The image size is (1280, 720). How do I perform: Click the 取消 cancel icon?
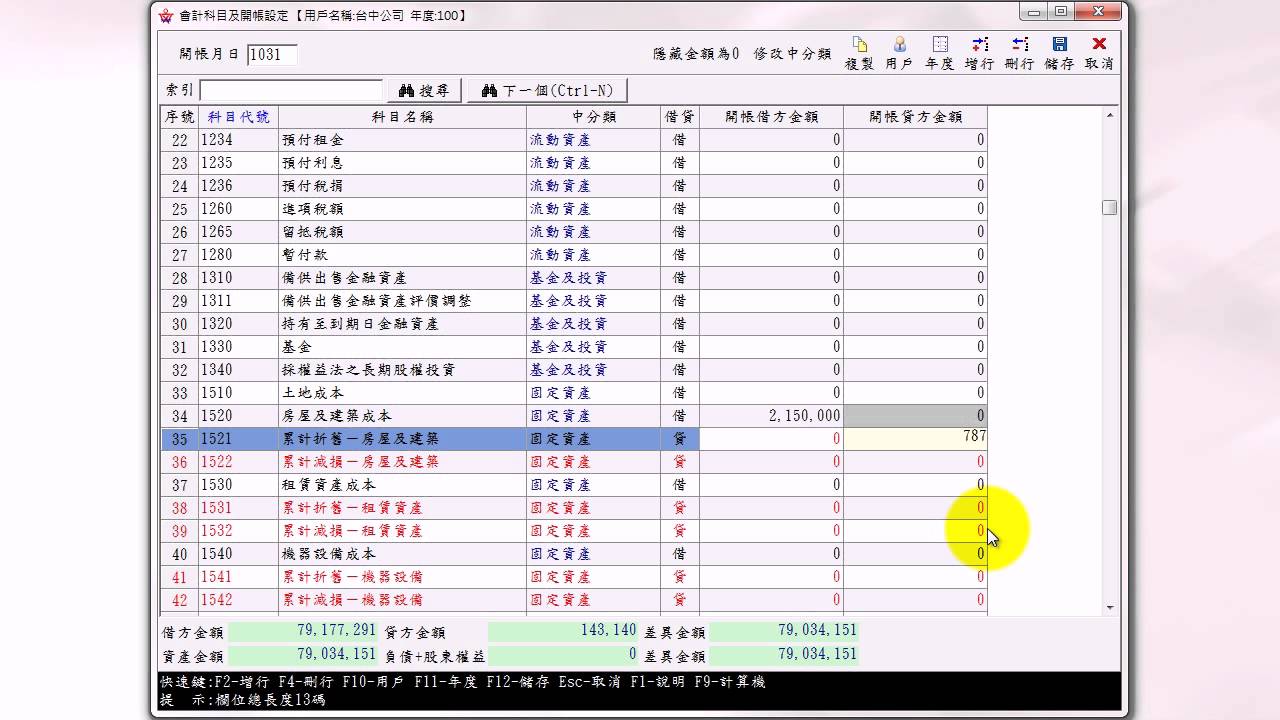click(1099, 53)
